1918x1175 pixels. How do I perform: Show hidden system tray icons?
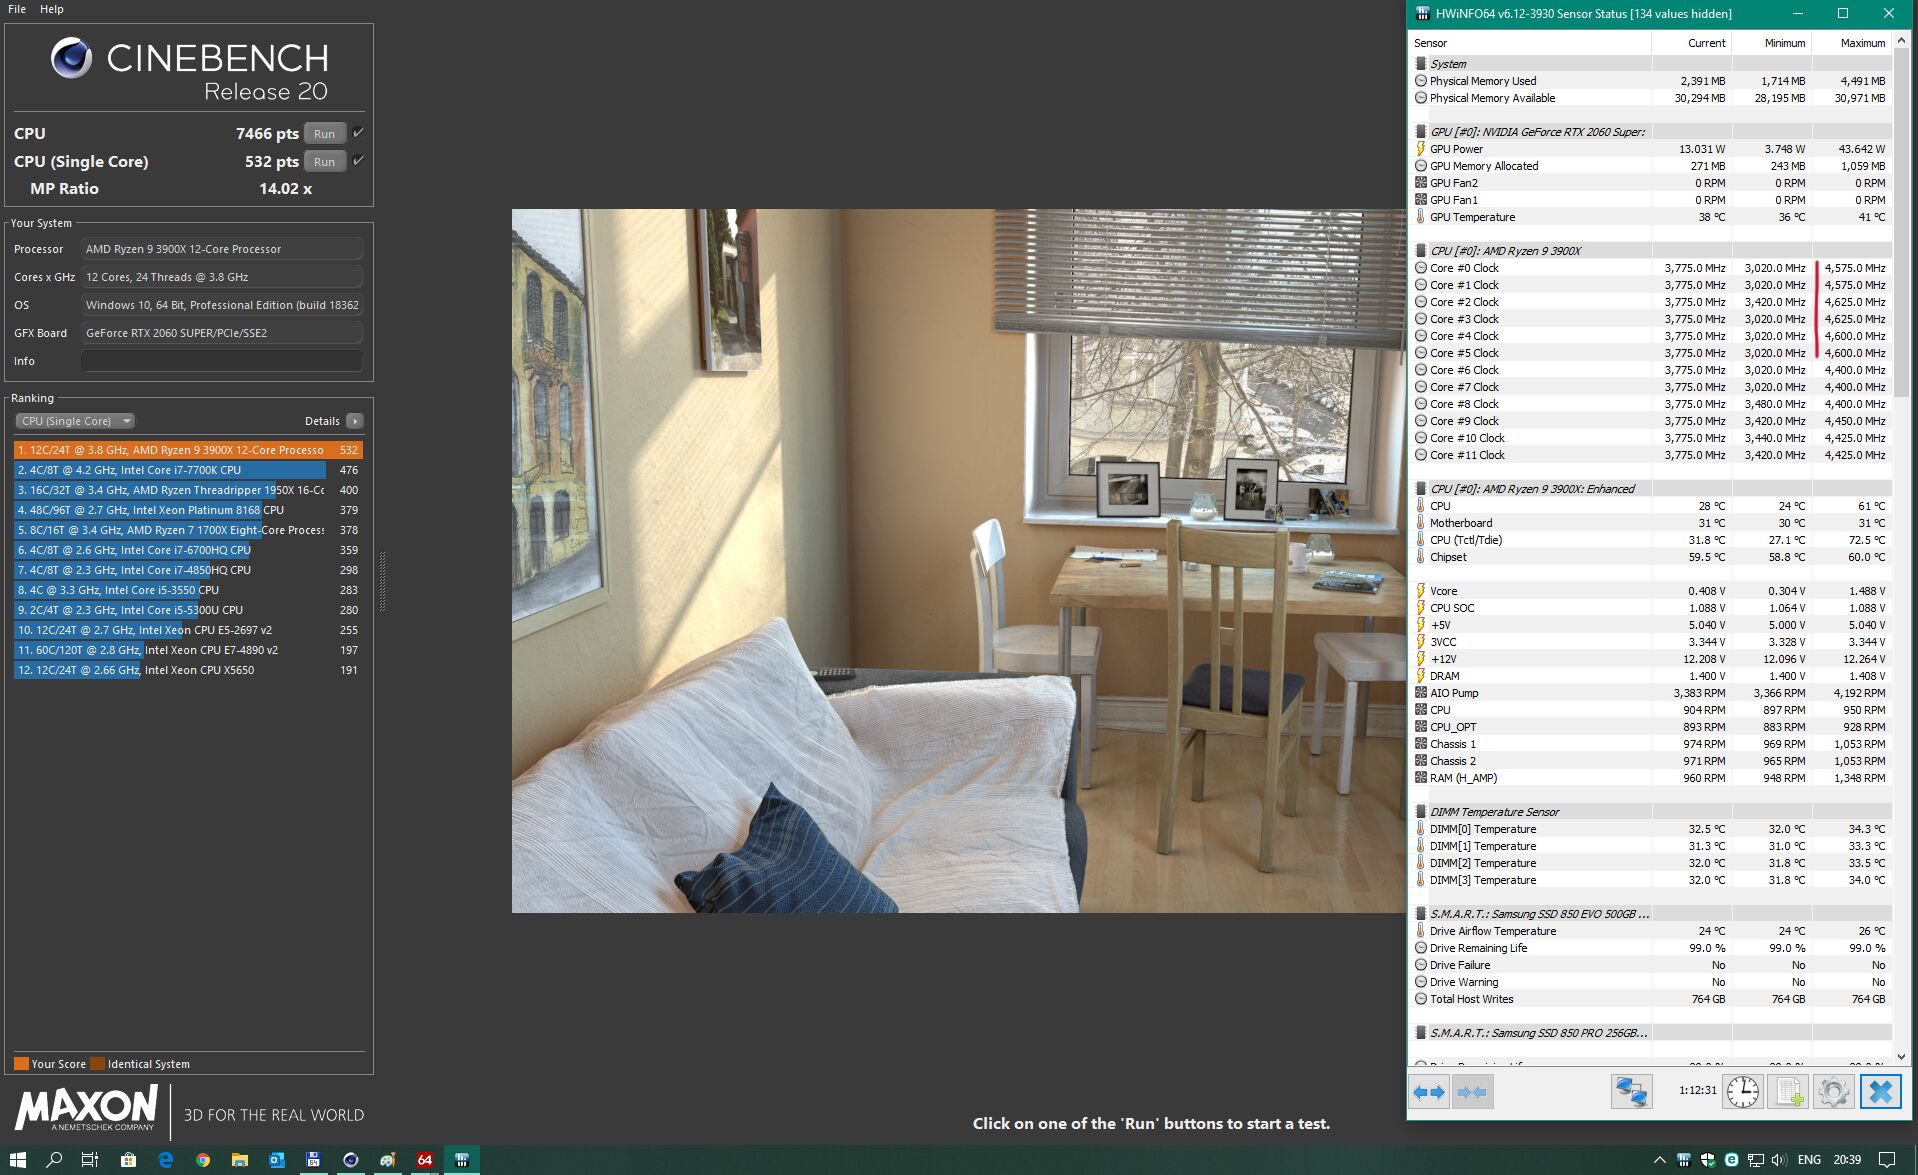tap(1660, 1160)
